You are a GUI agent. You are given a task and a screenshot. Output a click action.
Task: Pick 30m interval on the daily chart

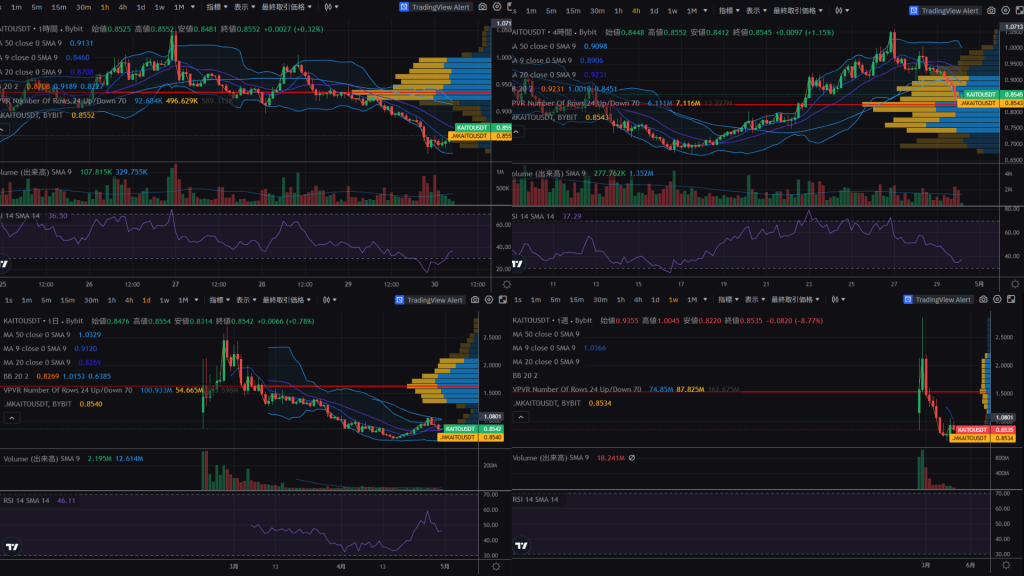[91, 300]
